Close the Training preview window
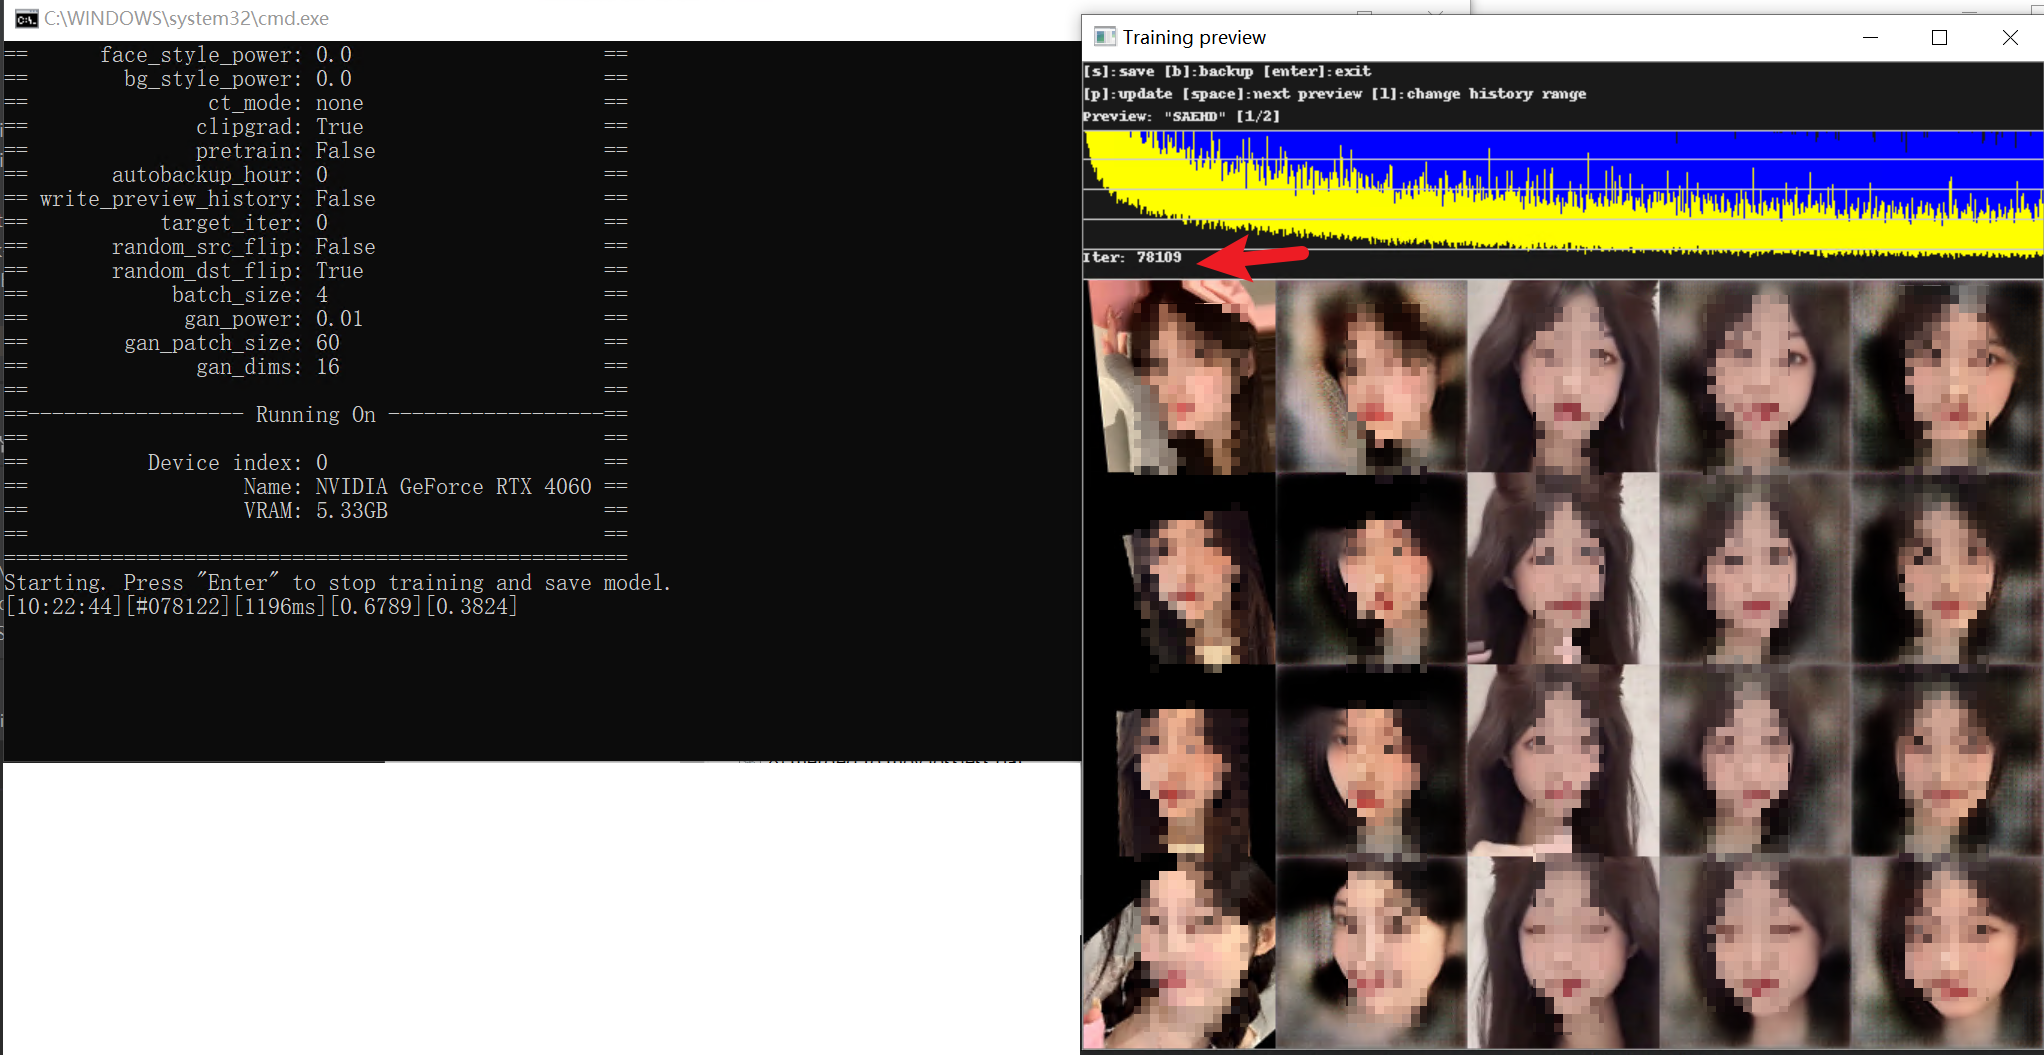 (2011, 37)
